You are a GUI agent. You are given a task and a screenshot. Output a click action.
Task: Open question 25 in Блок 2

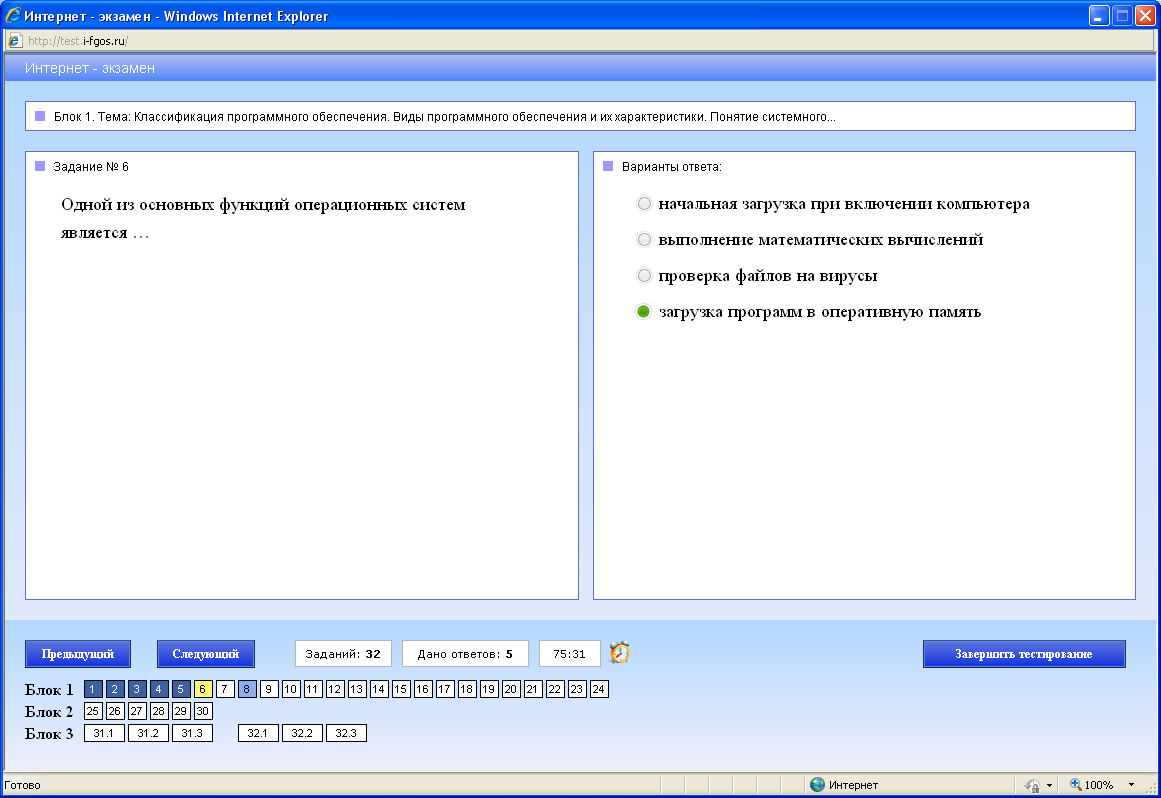[x=93, y=711]
